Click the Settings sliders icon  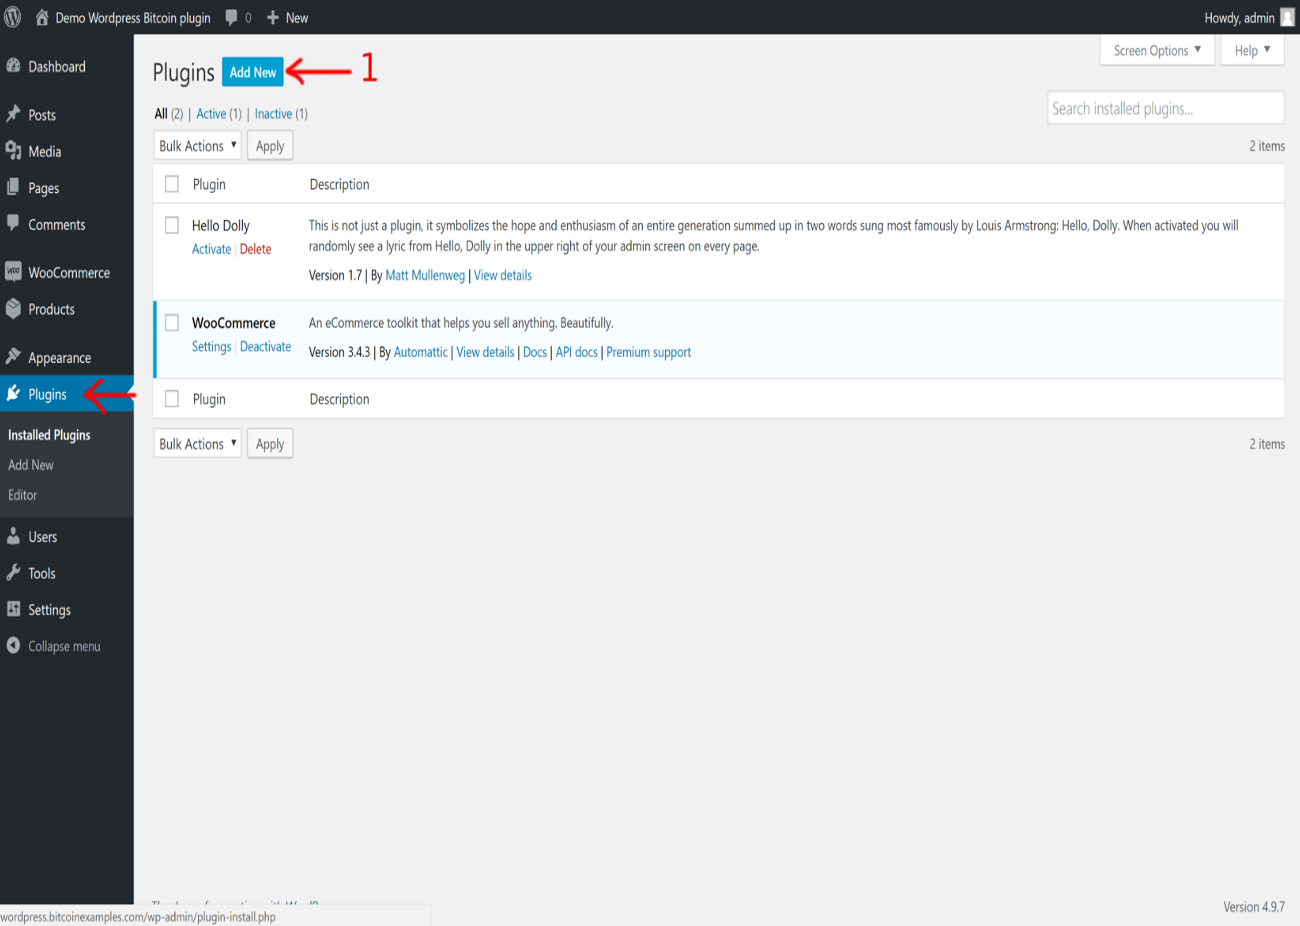13,609
